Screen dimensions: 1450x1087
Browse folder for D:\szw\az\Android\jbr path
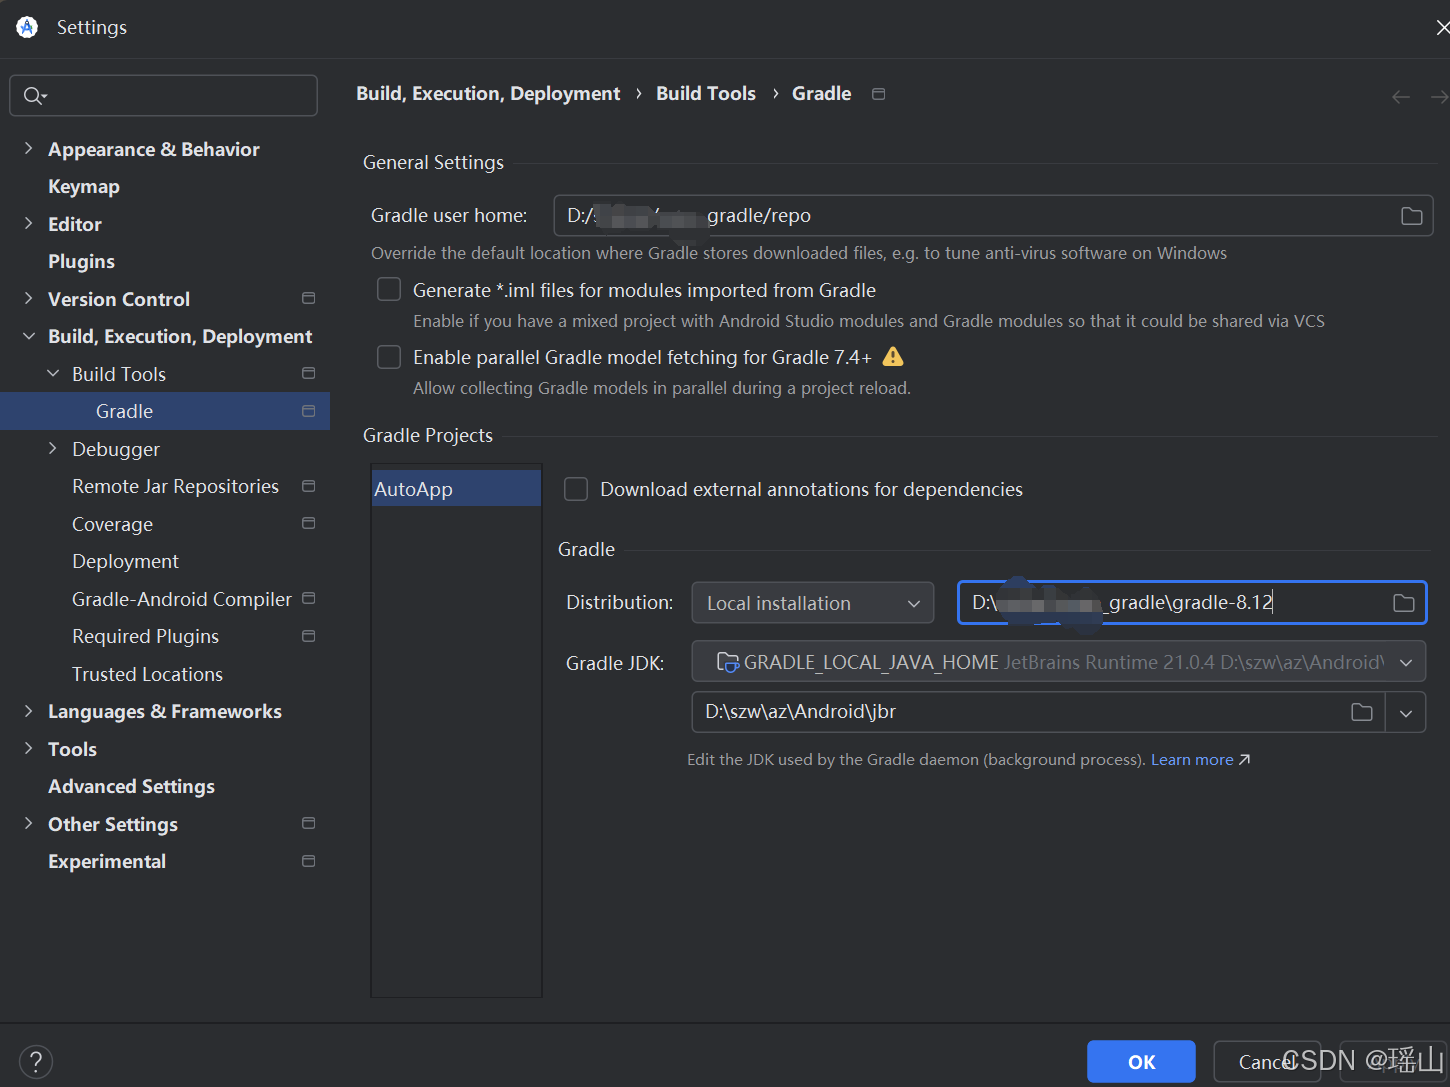point(1361,712)
